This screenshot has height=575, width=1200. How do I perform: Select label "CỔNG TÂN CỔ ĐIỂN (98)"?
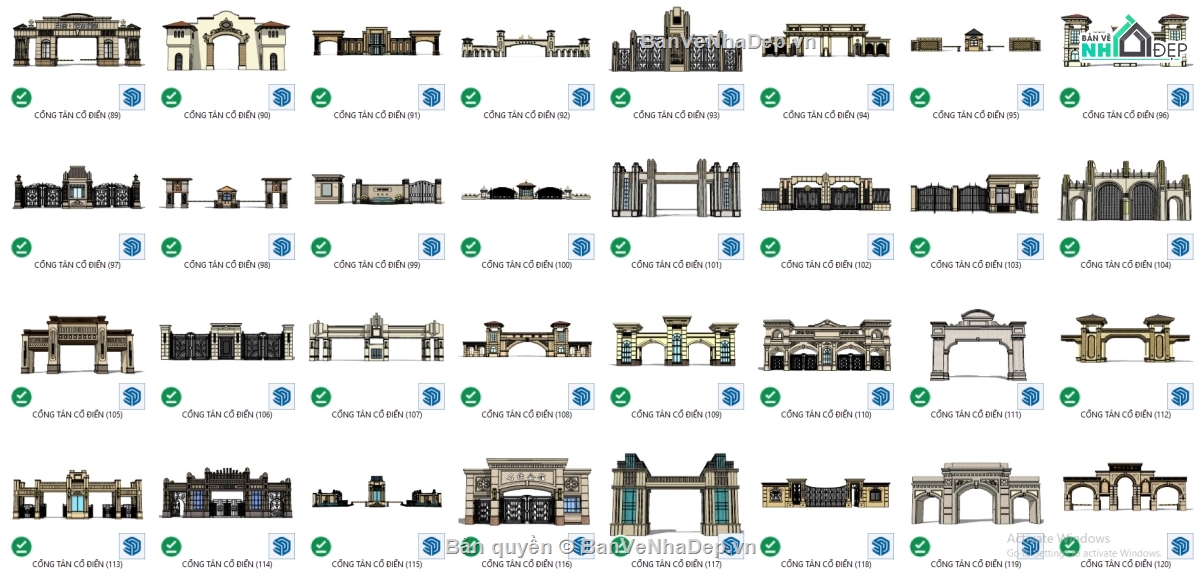click(227, 266)
